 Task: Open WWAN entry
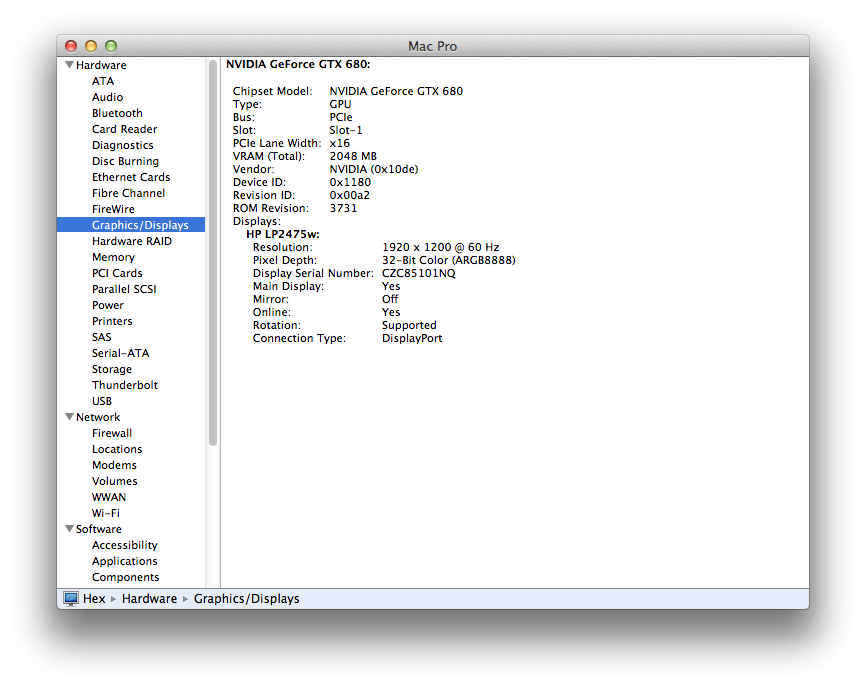(109, 498)
